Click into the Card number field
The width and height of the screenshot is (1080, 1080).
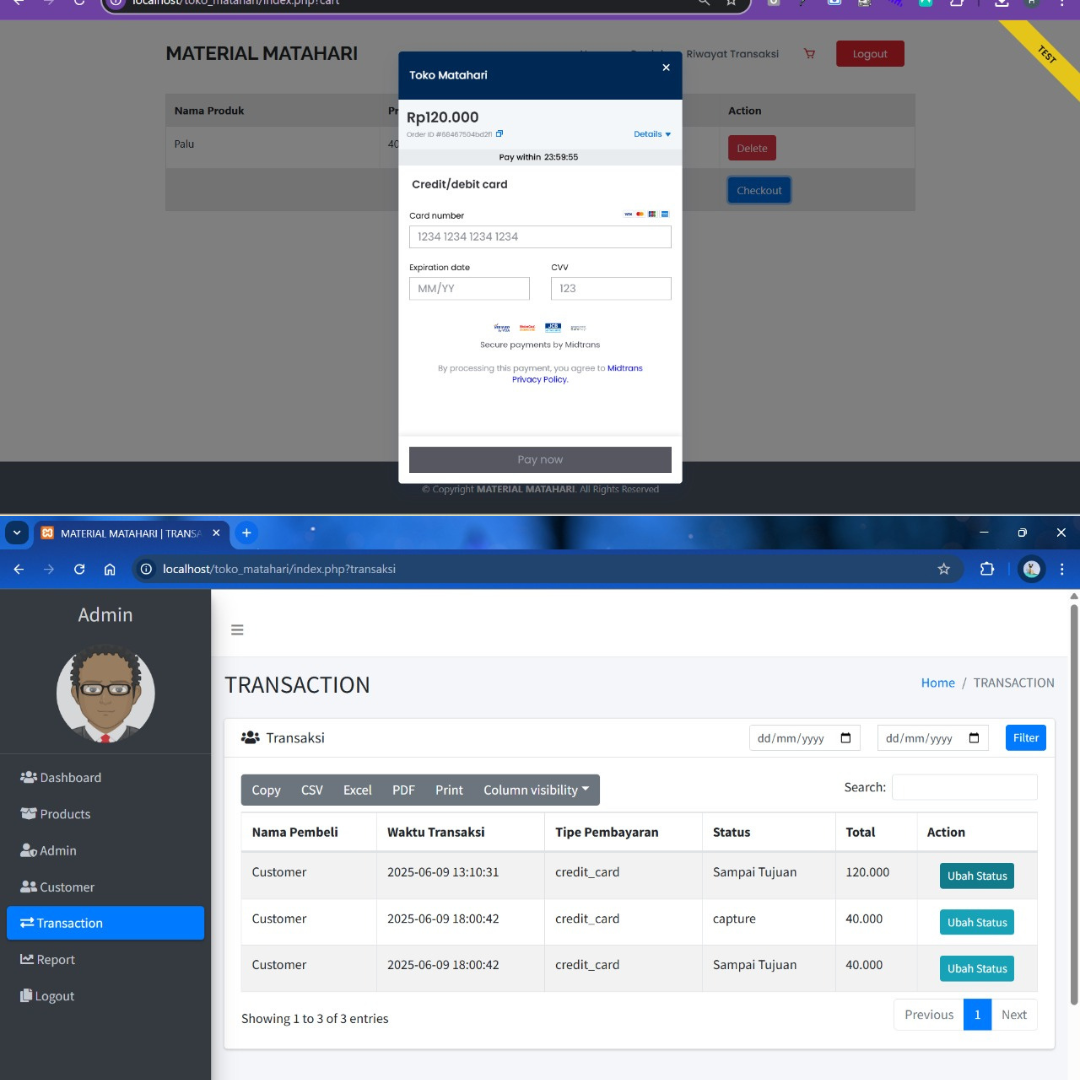[540, 237]
